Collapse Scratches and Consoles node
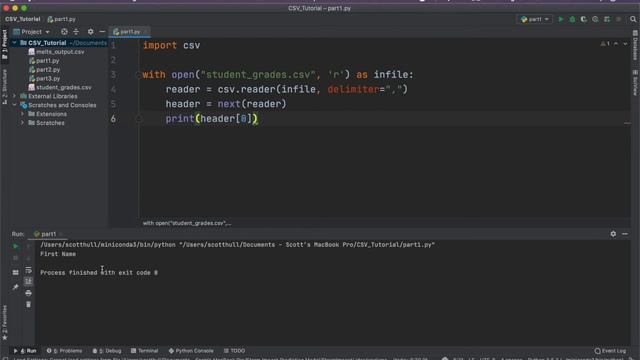Viewport: 640px width, 360px height. 15,105
